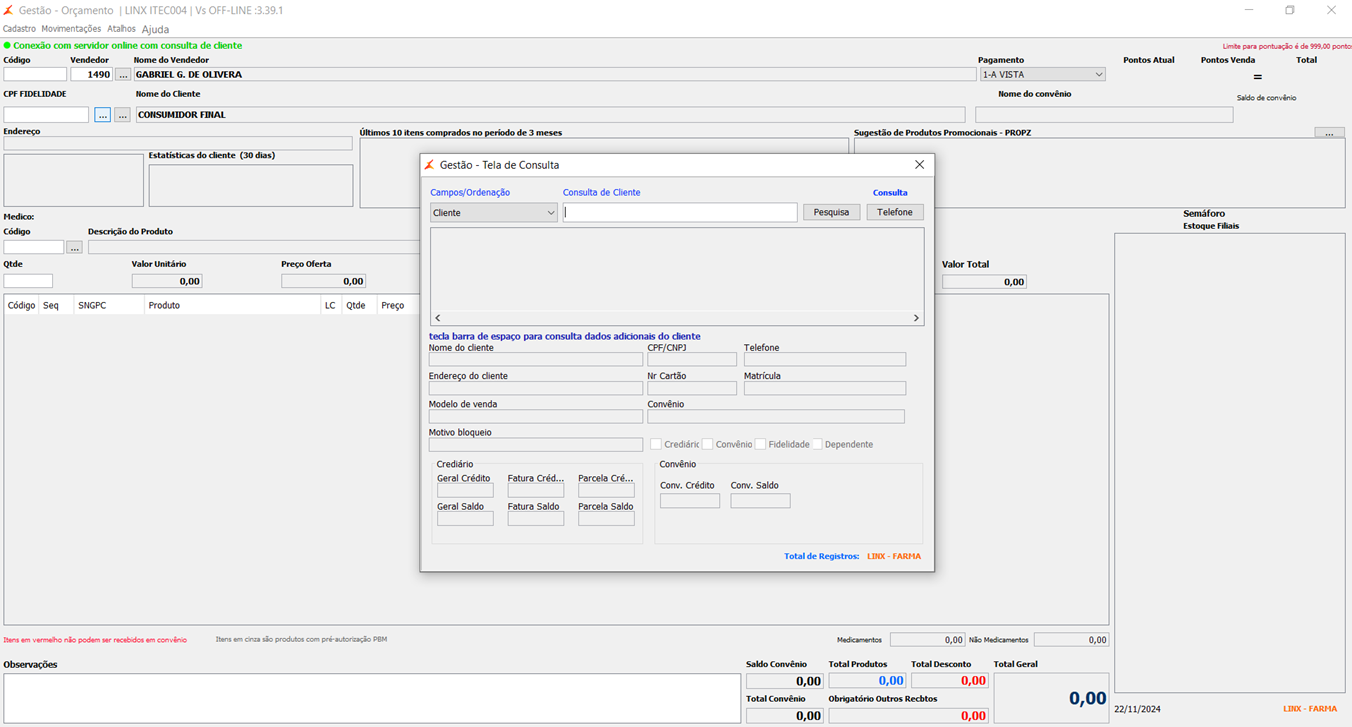Tick the Crediário checkbox
This screenshot has height=727, width=1352.
coord(656,444)
